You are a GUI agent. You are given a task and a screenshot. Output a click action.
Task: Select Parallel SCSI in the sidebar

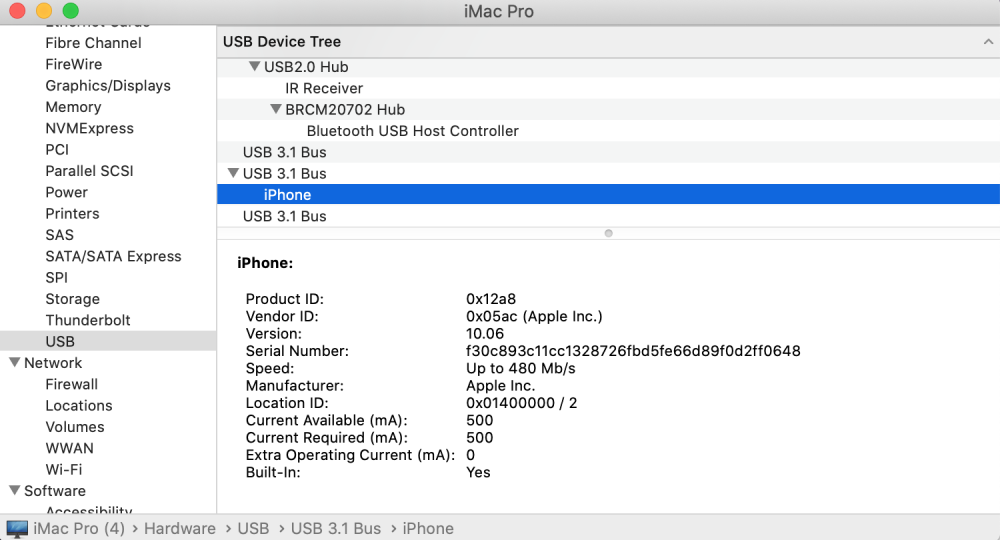pyautogui.click(x=89, y=171)
